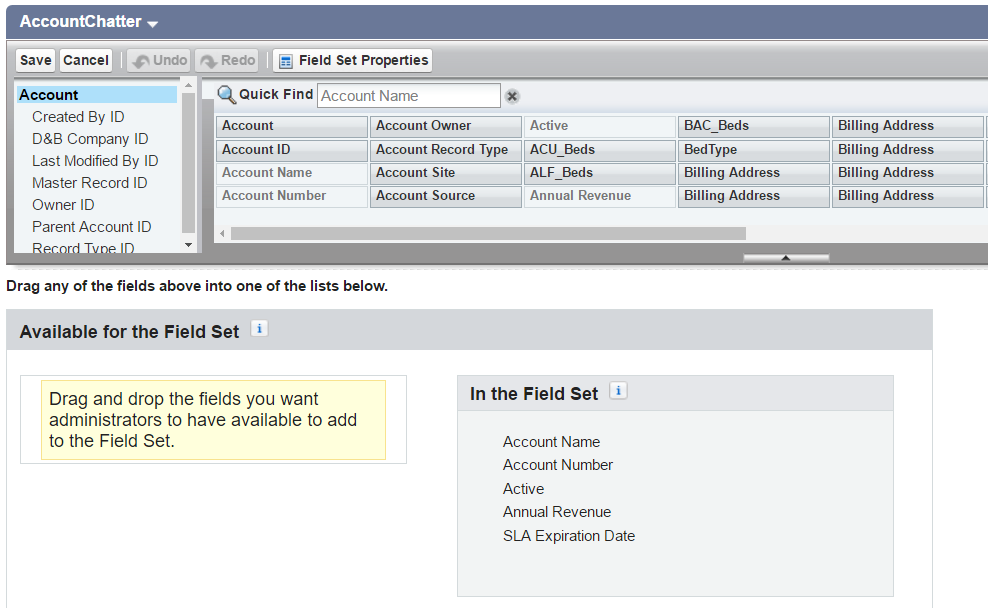Select Created By ID in the sidebar list
Screen dimensions: 988x608
tap(78, 116)
